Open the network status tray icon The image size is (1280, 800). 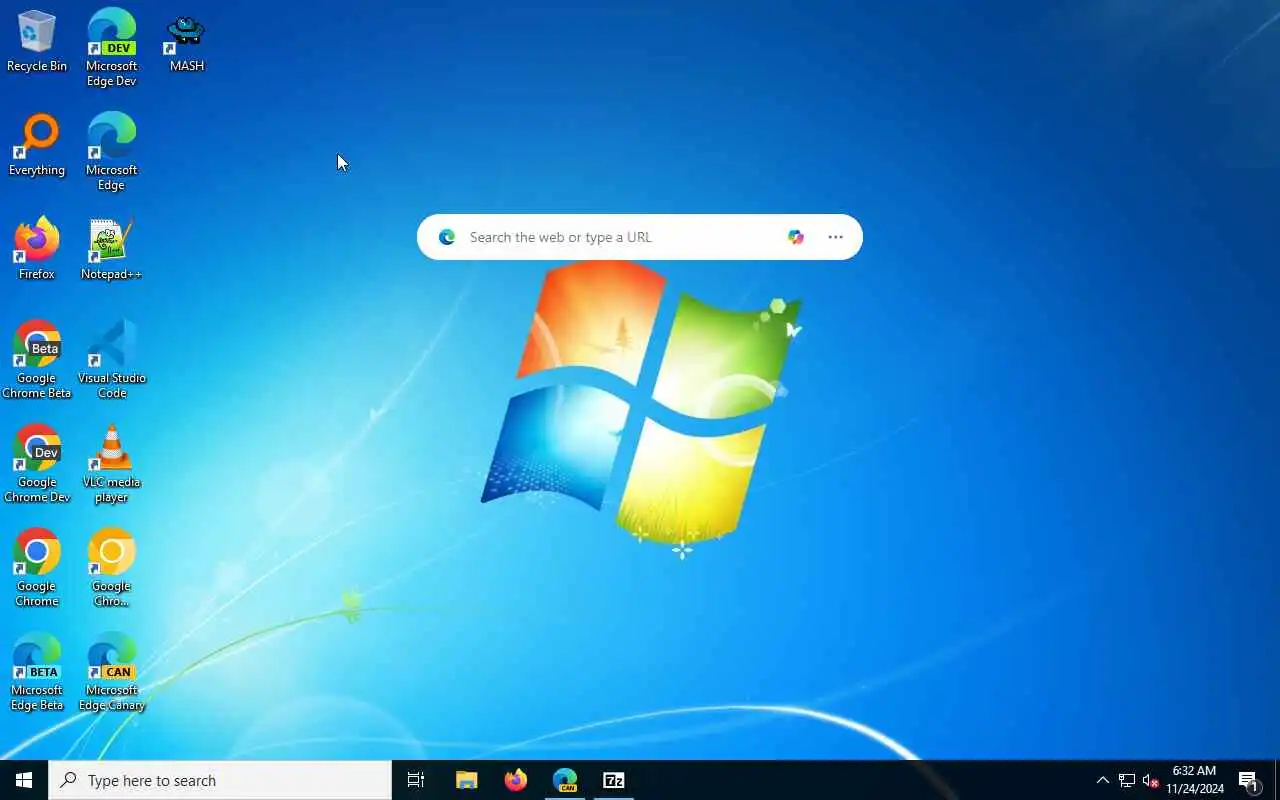point(1127,780)
